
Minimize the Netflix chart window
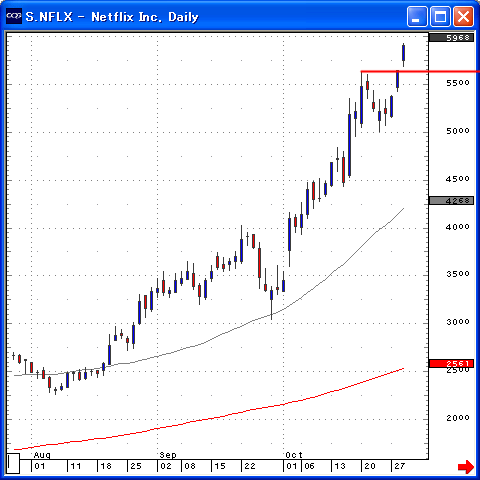pyautogui.click(x=416, y=16)
